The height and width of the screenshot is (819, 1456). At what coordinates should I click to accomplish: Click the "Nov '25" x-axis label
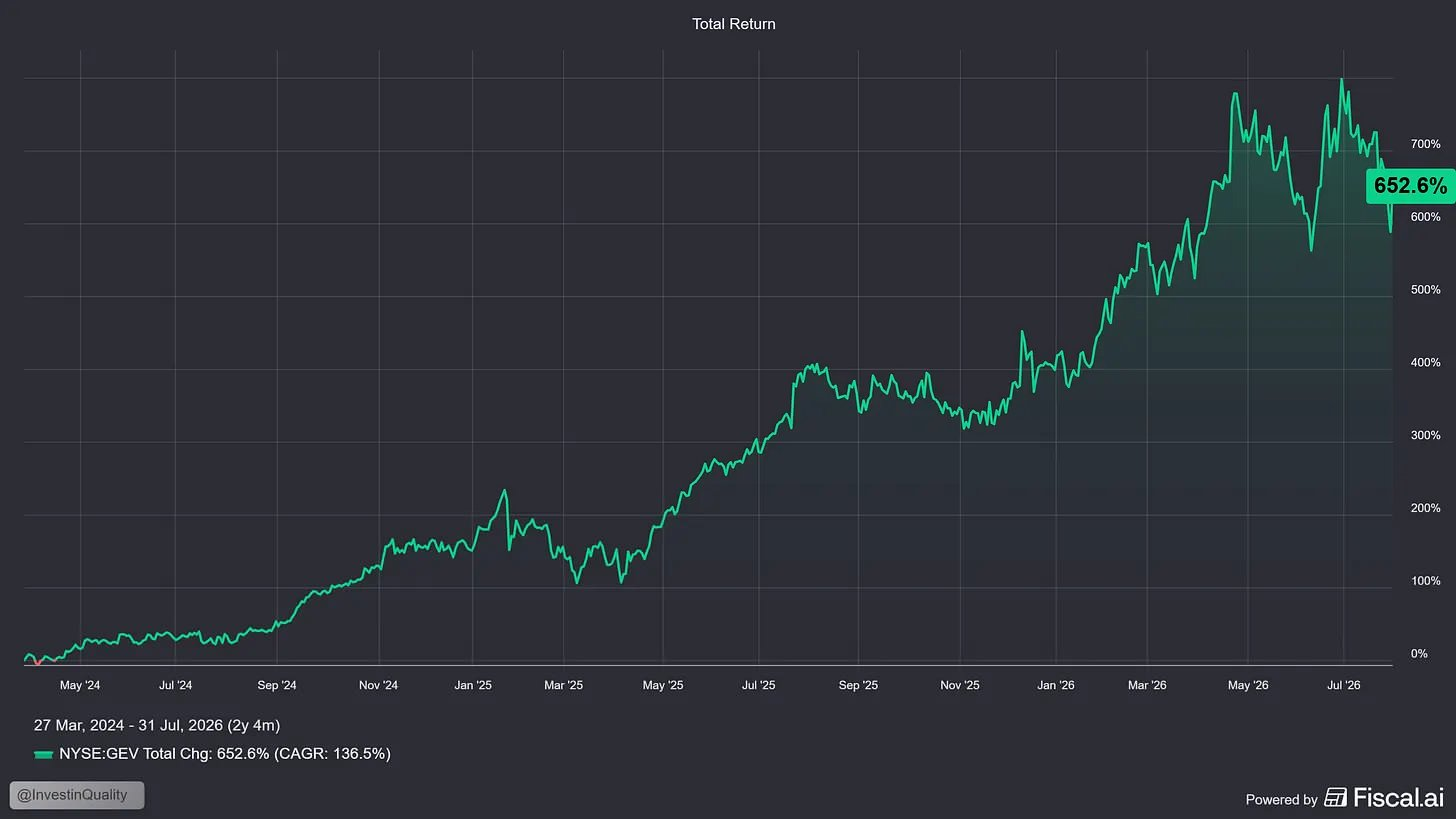(x=960, y=685)
